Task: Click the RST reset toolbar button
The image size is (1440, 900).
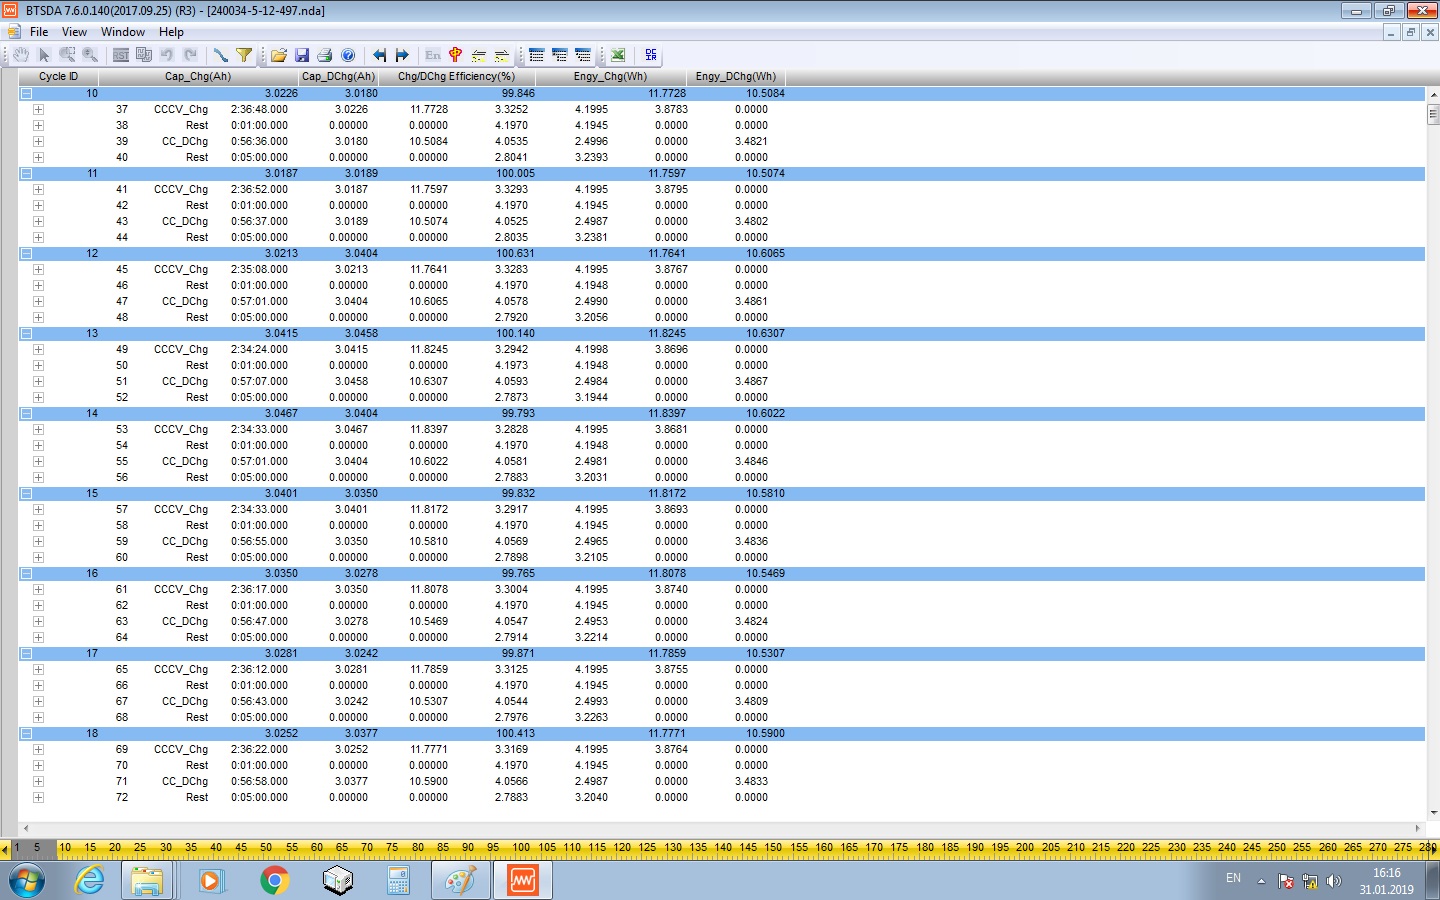Action: [x=121, y=55]
